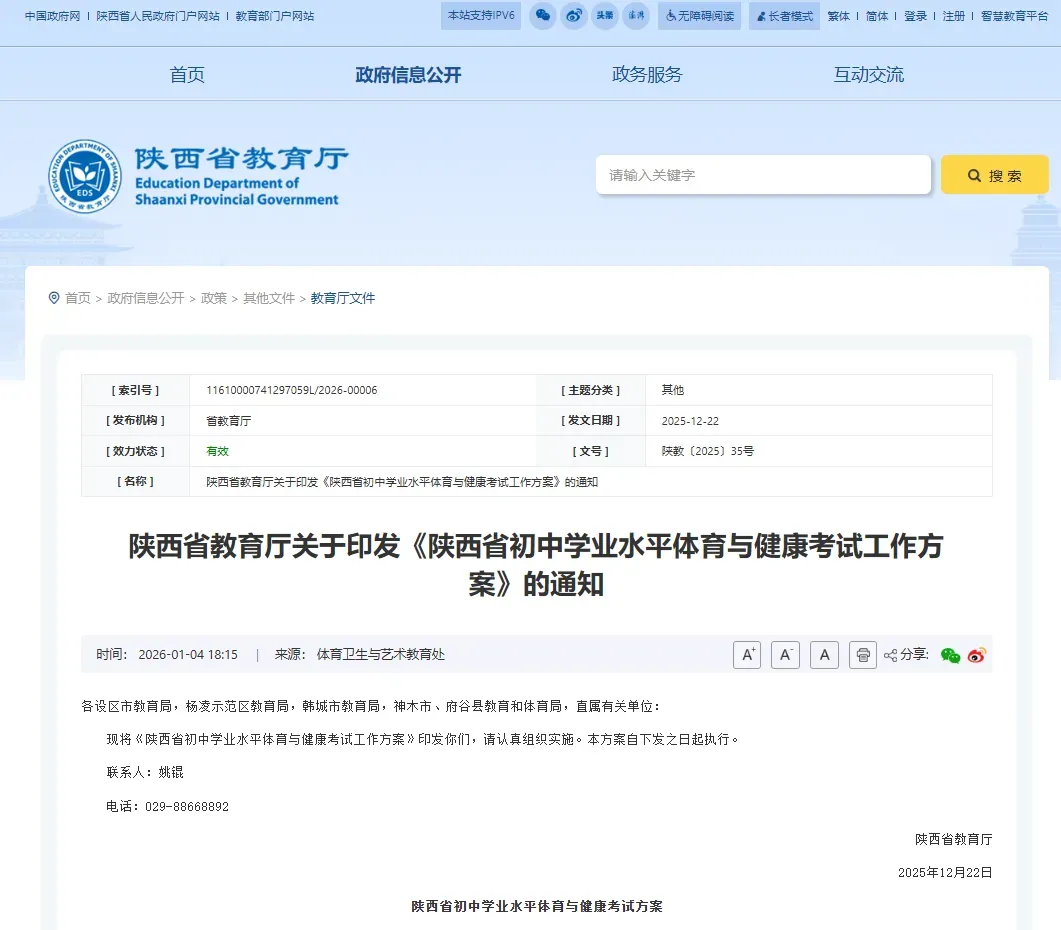
Task: Focus the 请输入关键字 search field
Action: click(763, 175)
